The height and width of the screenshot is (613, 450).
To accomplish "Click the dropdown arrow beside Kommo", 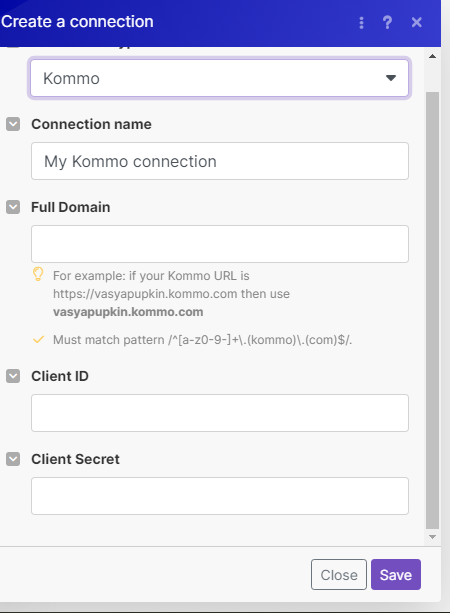I will [x=391, y=78].
